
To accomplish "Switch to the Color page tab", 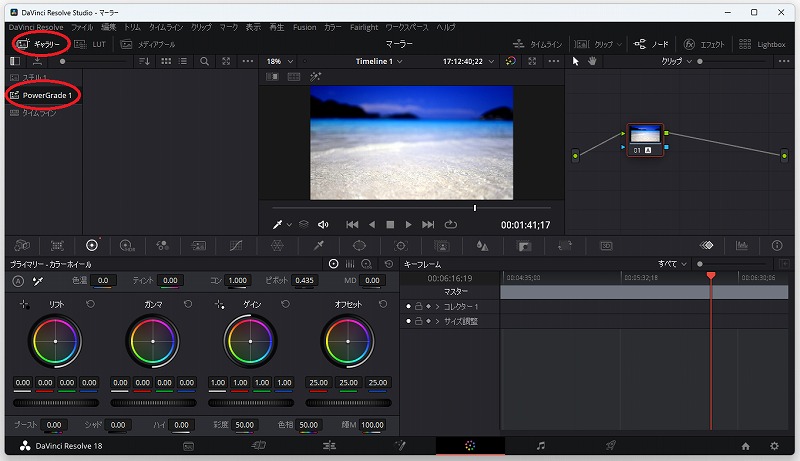I will 470,446.
